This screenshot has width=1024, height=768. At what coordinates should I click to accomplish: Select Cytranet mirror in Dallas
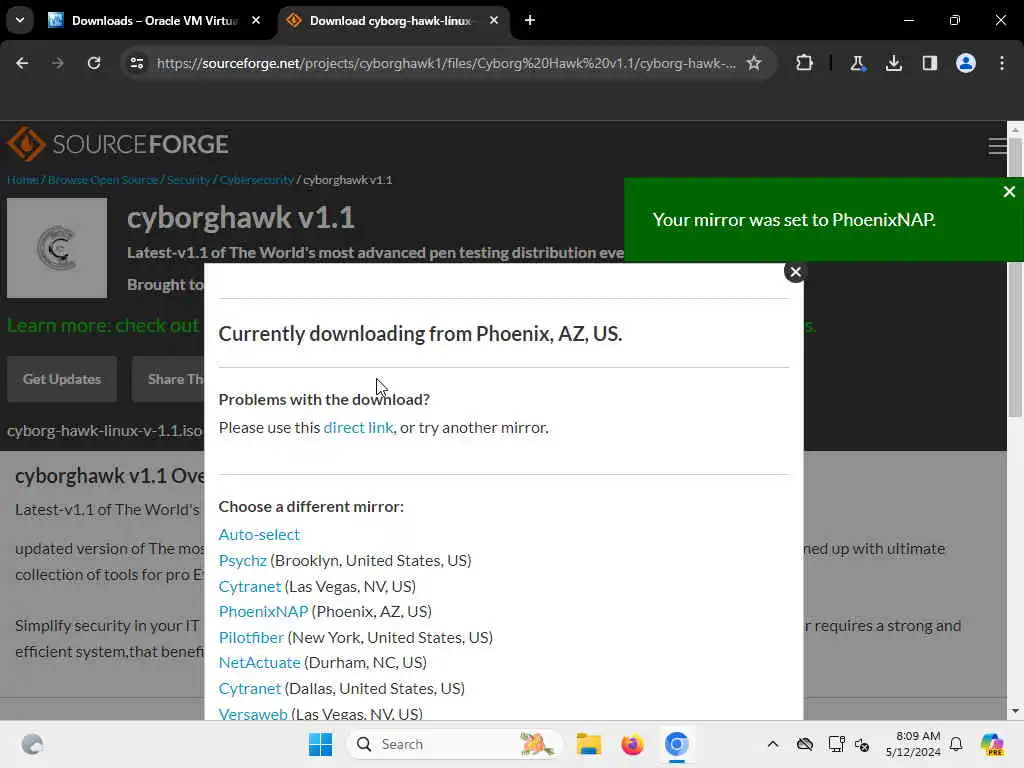pos(249,688)
